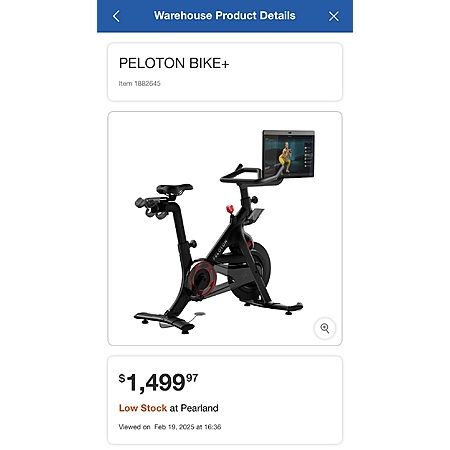
Task: Tap the Low Stock status label
Action: 143,408
